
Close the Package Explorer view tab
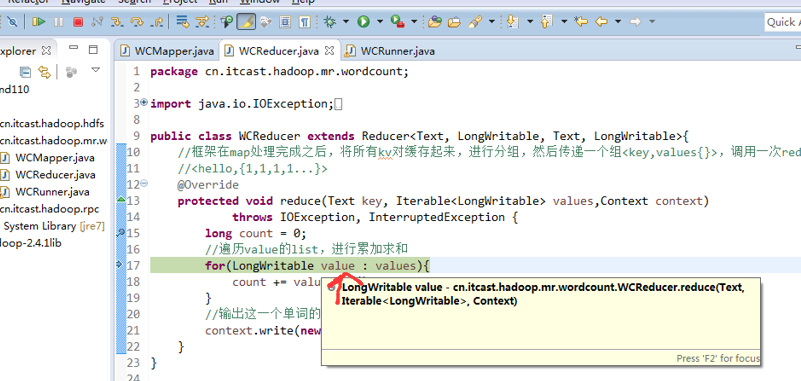[x=46, y=51]
